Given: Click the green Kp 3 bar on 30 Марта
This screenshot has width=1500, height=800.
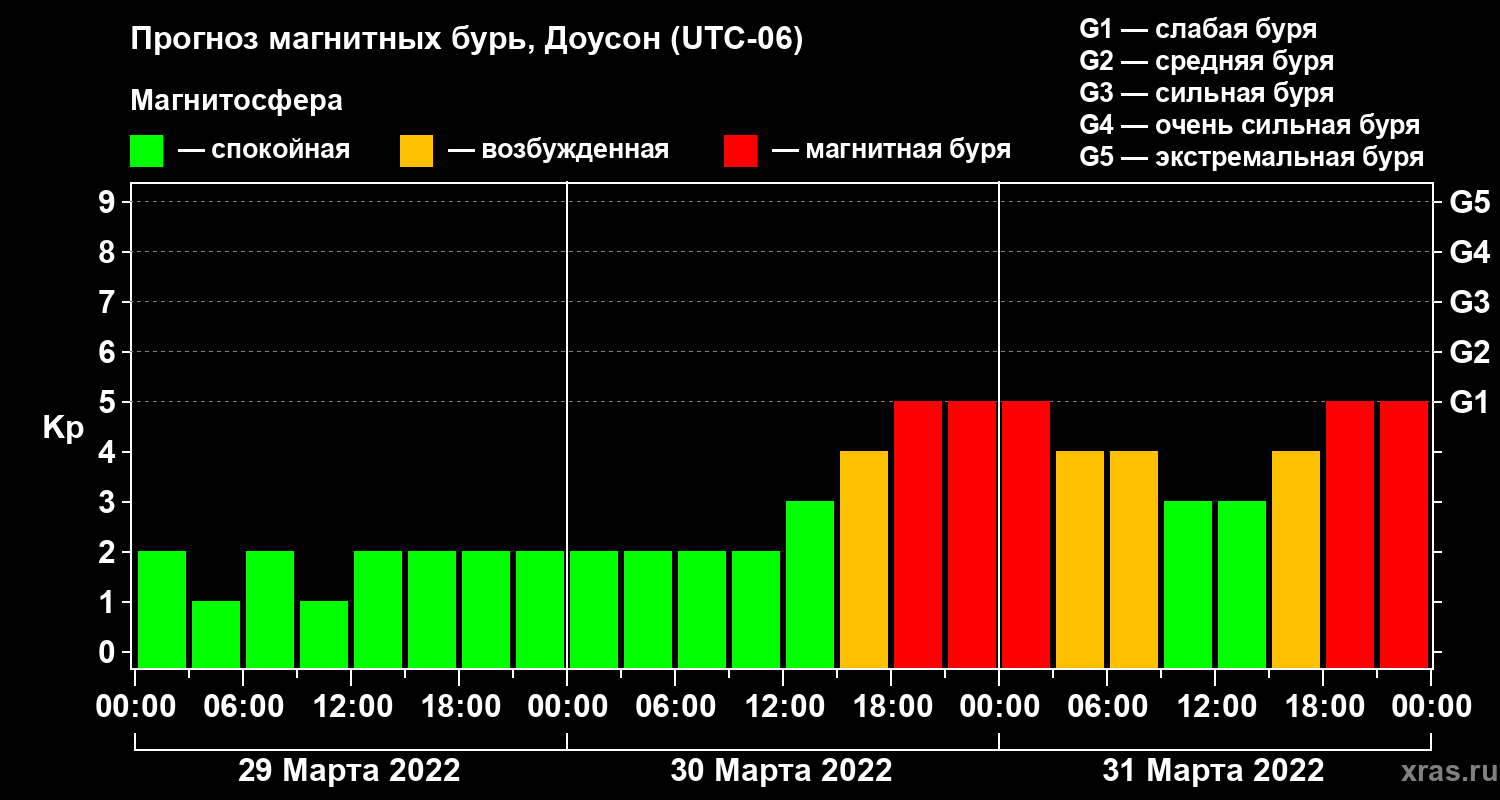Looking at the screenshot, I should tap(810, 584).
